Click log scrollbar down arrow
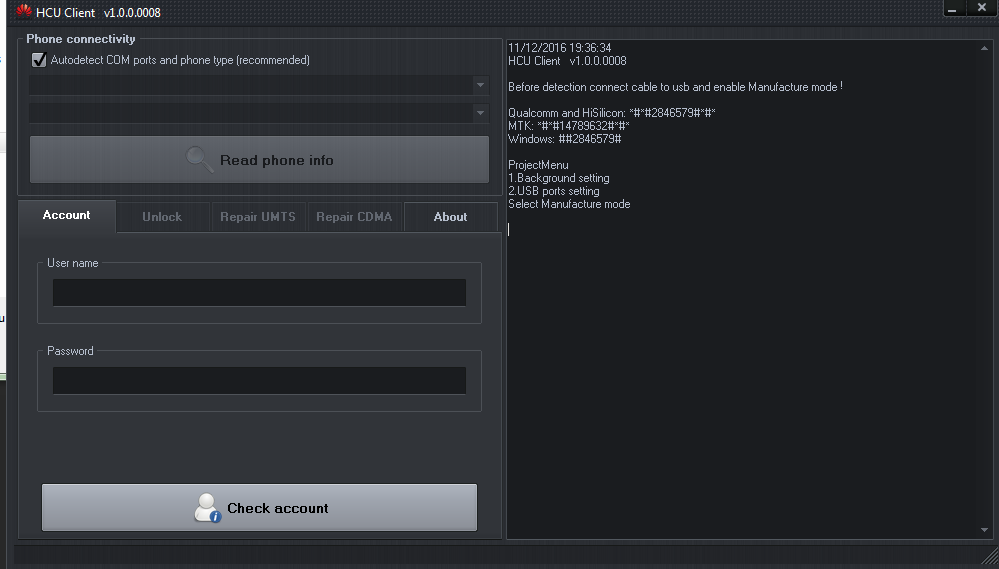 [984, 530]
